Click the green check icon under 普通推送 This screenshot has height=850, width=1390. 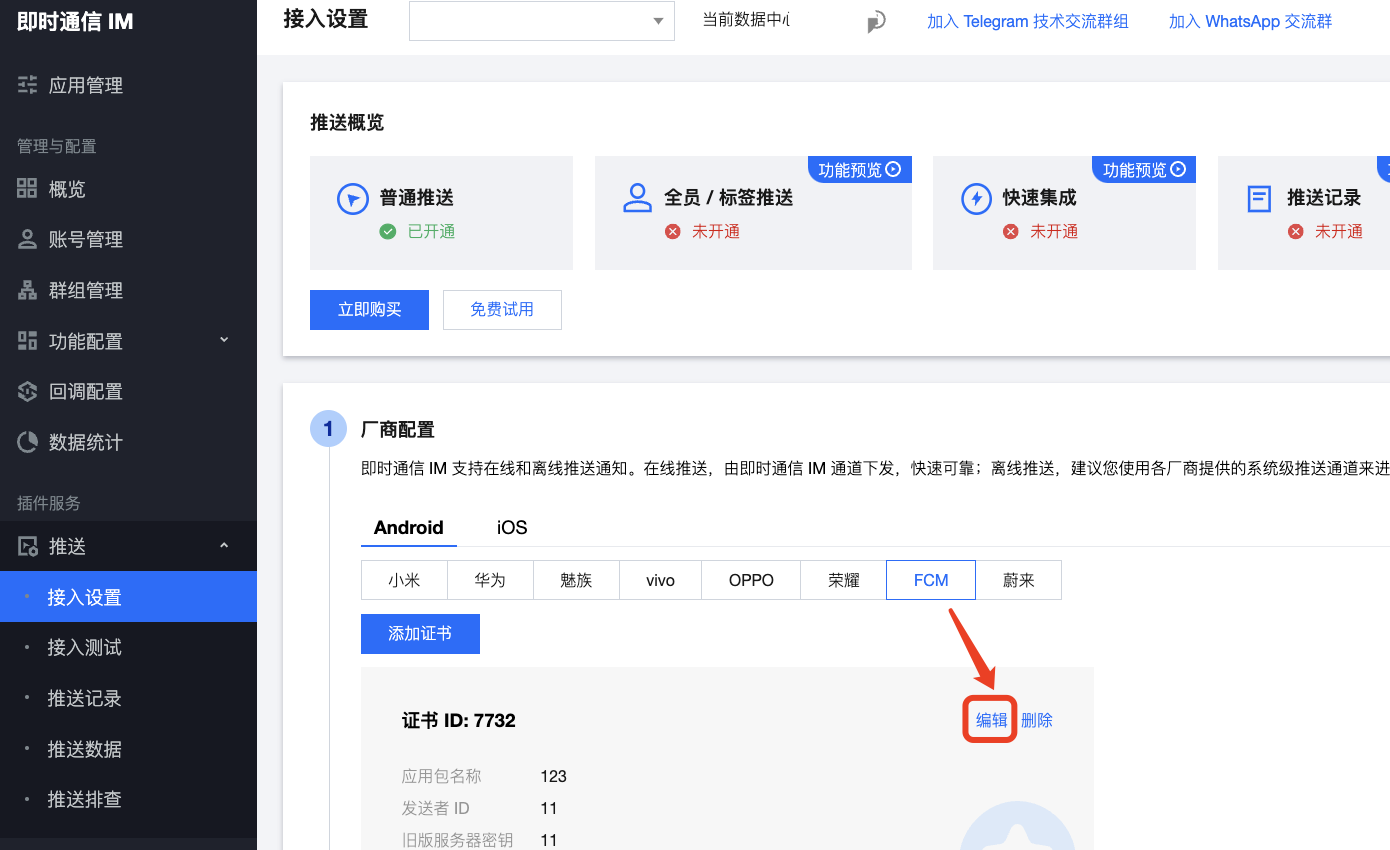coord(388,231)
